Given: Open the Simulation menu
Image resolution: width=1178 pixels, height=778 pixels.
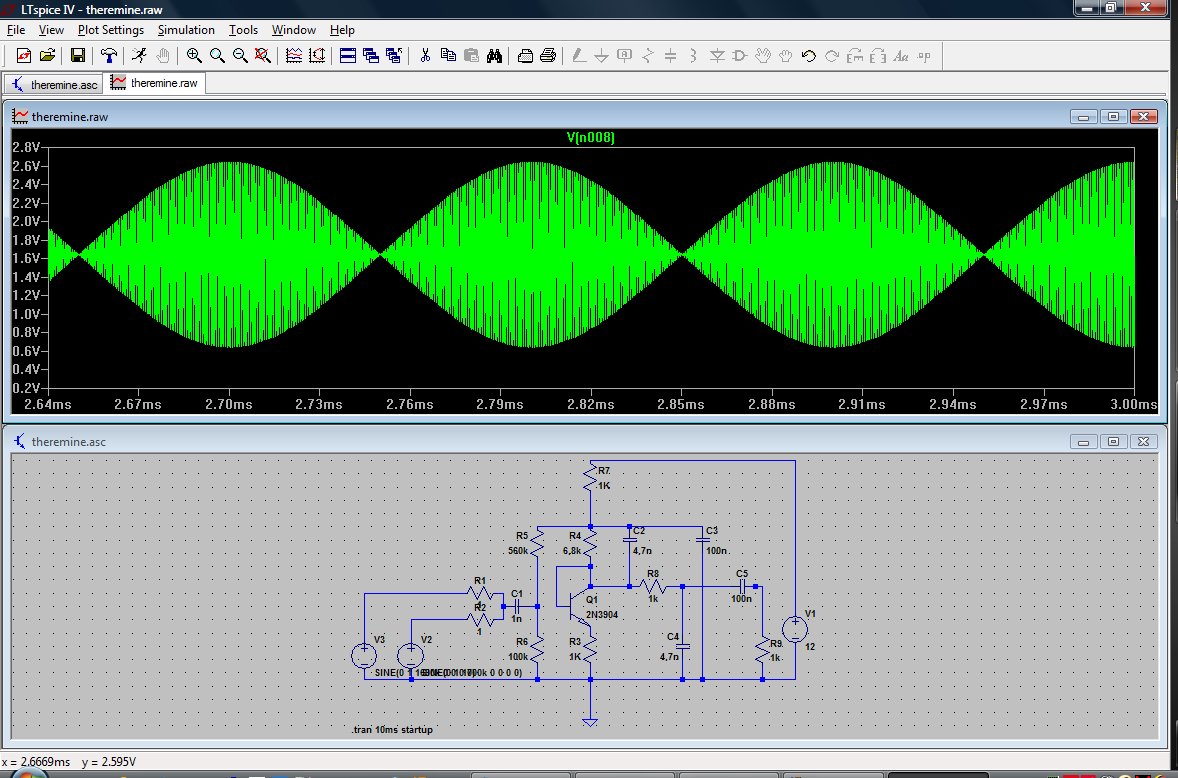Looking at the screenshot, I should [x=186, y=30].
